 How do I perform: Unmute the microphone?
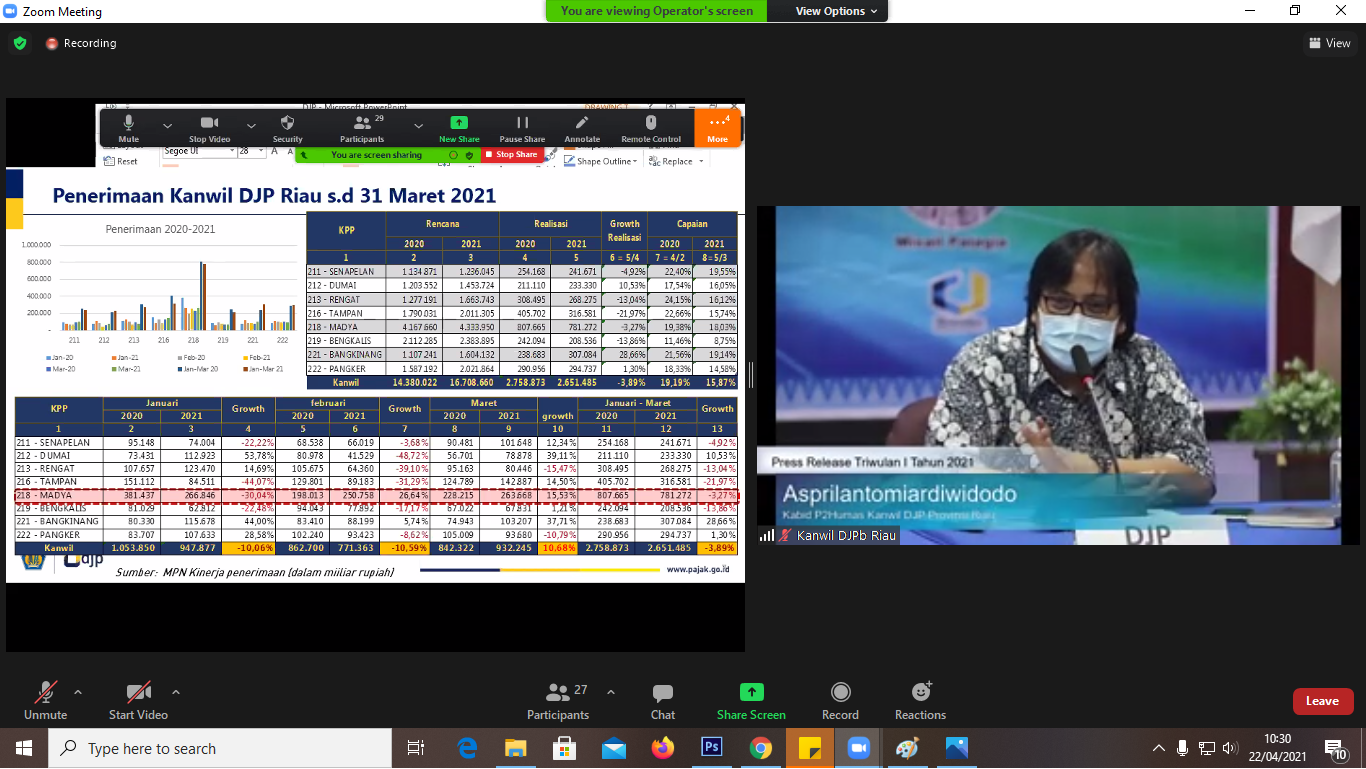[45, 693]
